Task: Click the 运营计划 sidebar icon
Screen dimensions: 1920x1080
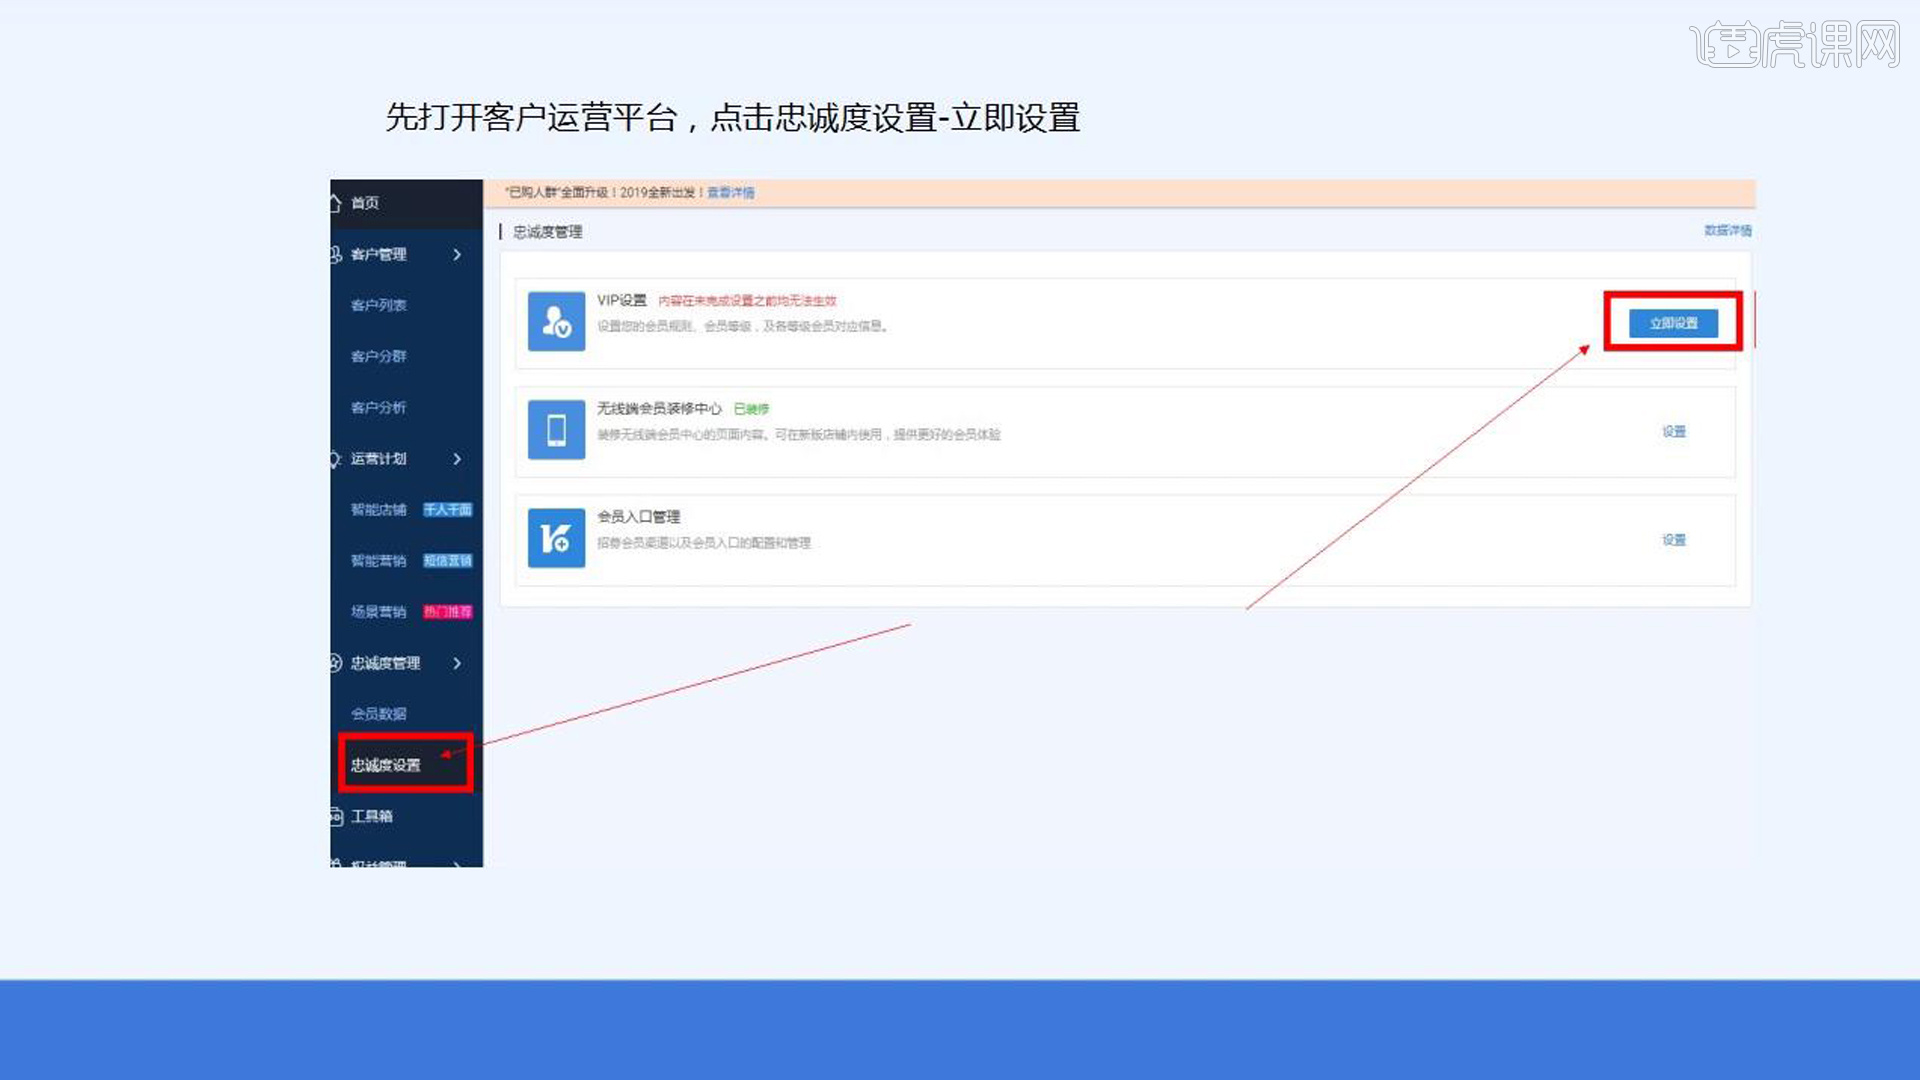Action: pyautogui.click(x=333, y=459)
